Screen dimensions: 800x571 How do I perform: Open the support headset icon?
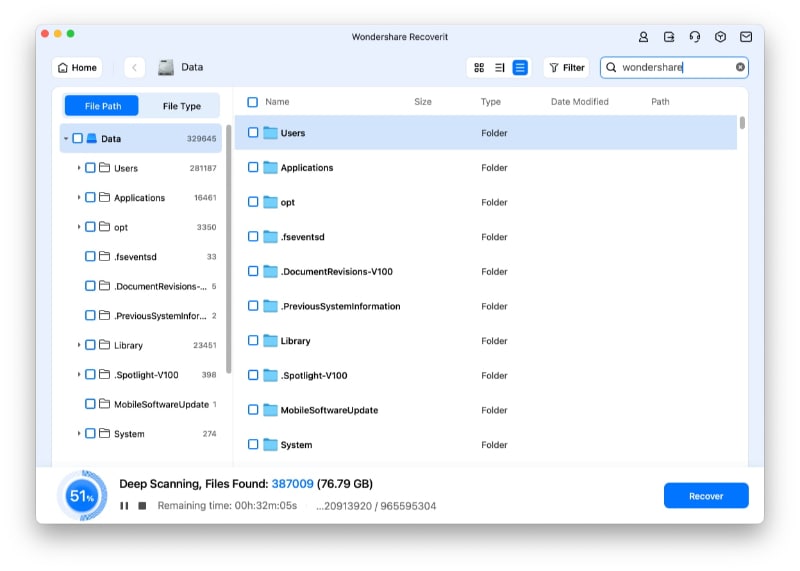(694, 37)
